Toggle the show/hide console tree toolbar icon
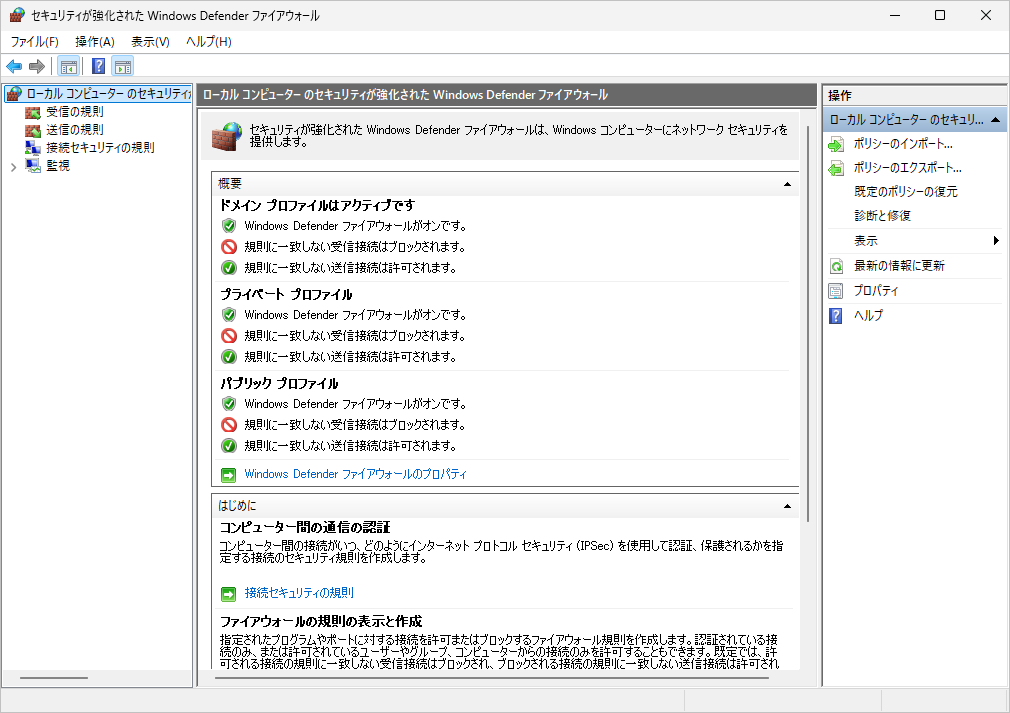Viewport: 1010px width, 713px height. [68, 66]
